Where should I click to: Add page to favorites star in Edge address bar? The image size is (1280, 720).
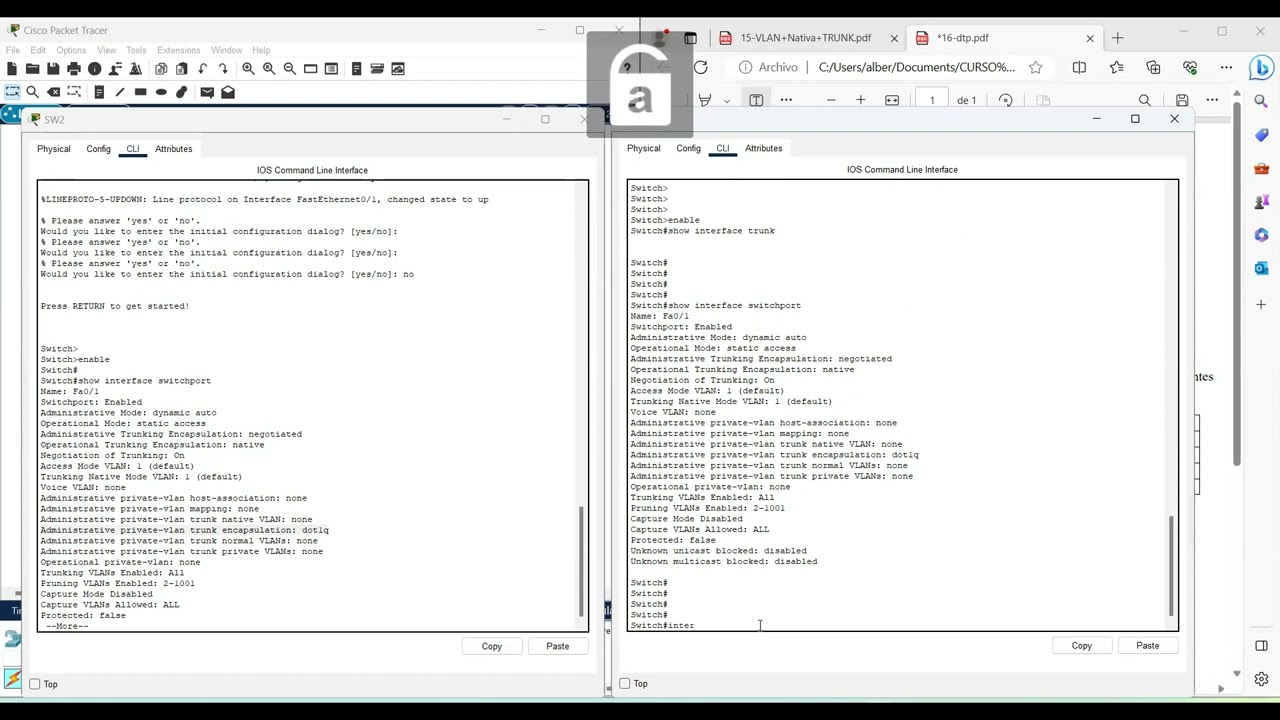[1036, 67]
